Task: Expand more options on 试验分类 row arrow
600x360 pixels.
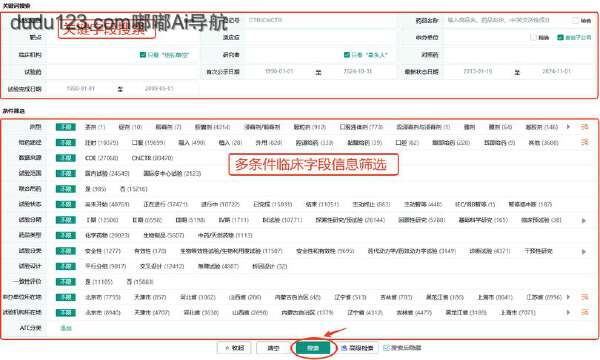Action: click(584, 251)
